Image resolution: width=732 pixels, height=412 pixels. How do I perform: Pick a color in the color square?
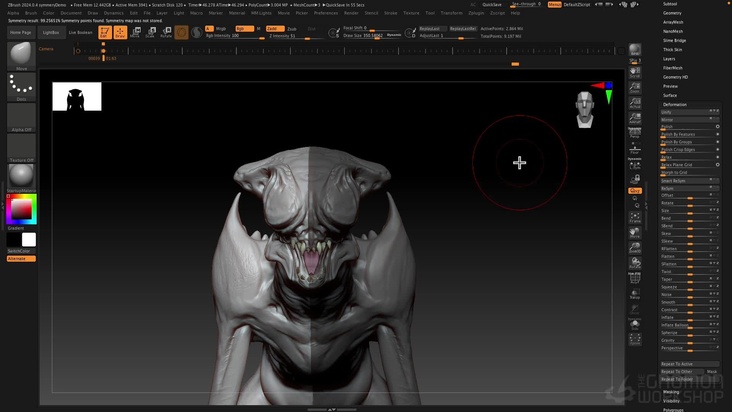(x=21, y=209)
